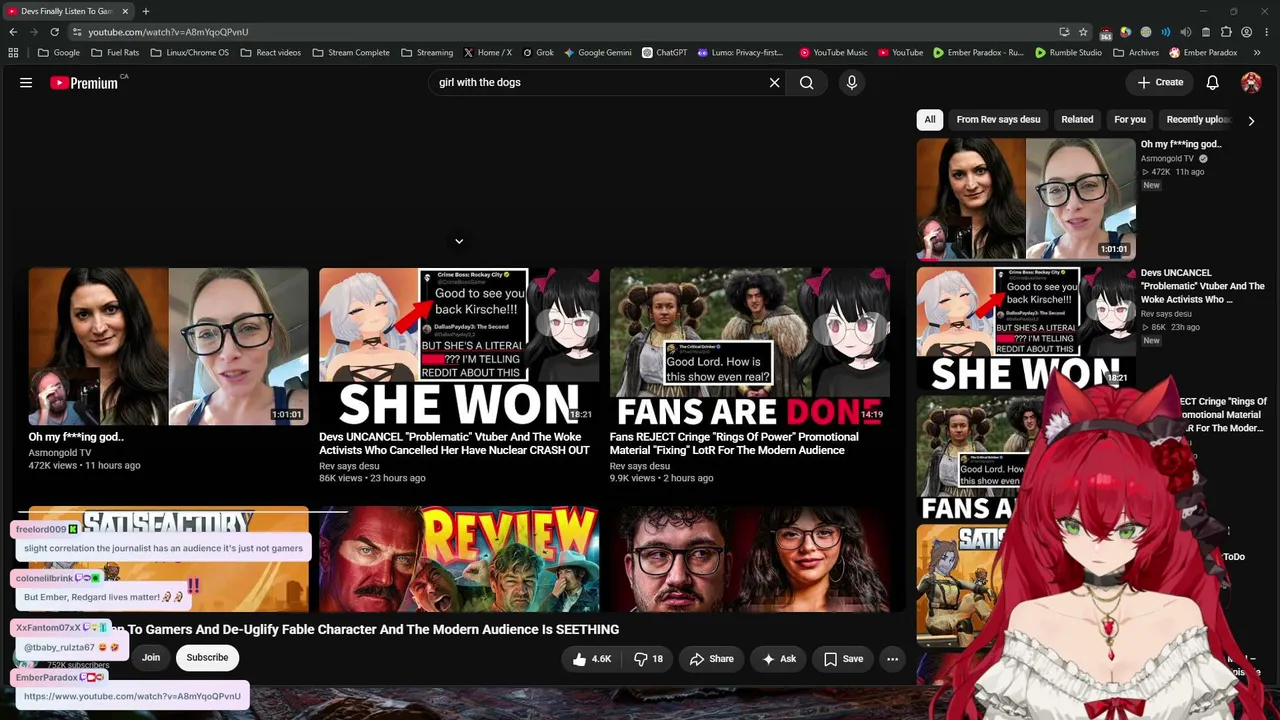Select the 'Recently uploaded' chip
The width and height of the screenshot is (1280, 720).
[x=1198, y=120]
